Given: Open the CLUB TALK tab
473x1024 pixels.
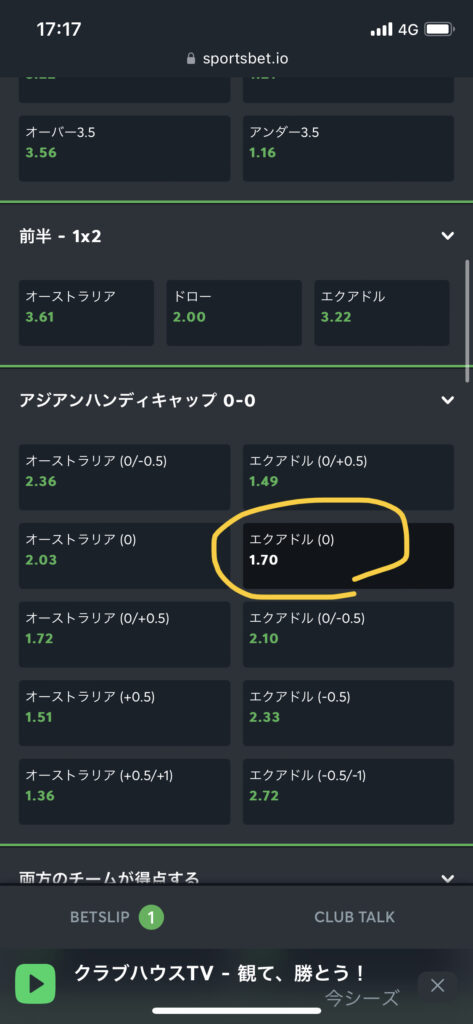Looking at the screenshot, I should pos(354,918).
